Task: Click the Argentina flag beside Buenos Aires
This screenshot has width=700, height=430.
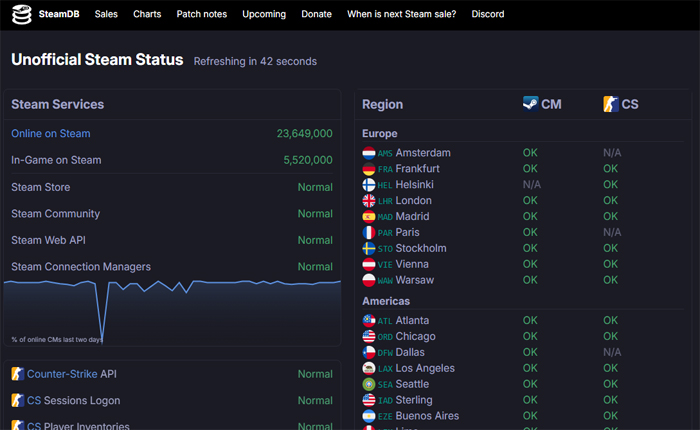Action: [x=368, y=416]
